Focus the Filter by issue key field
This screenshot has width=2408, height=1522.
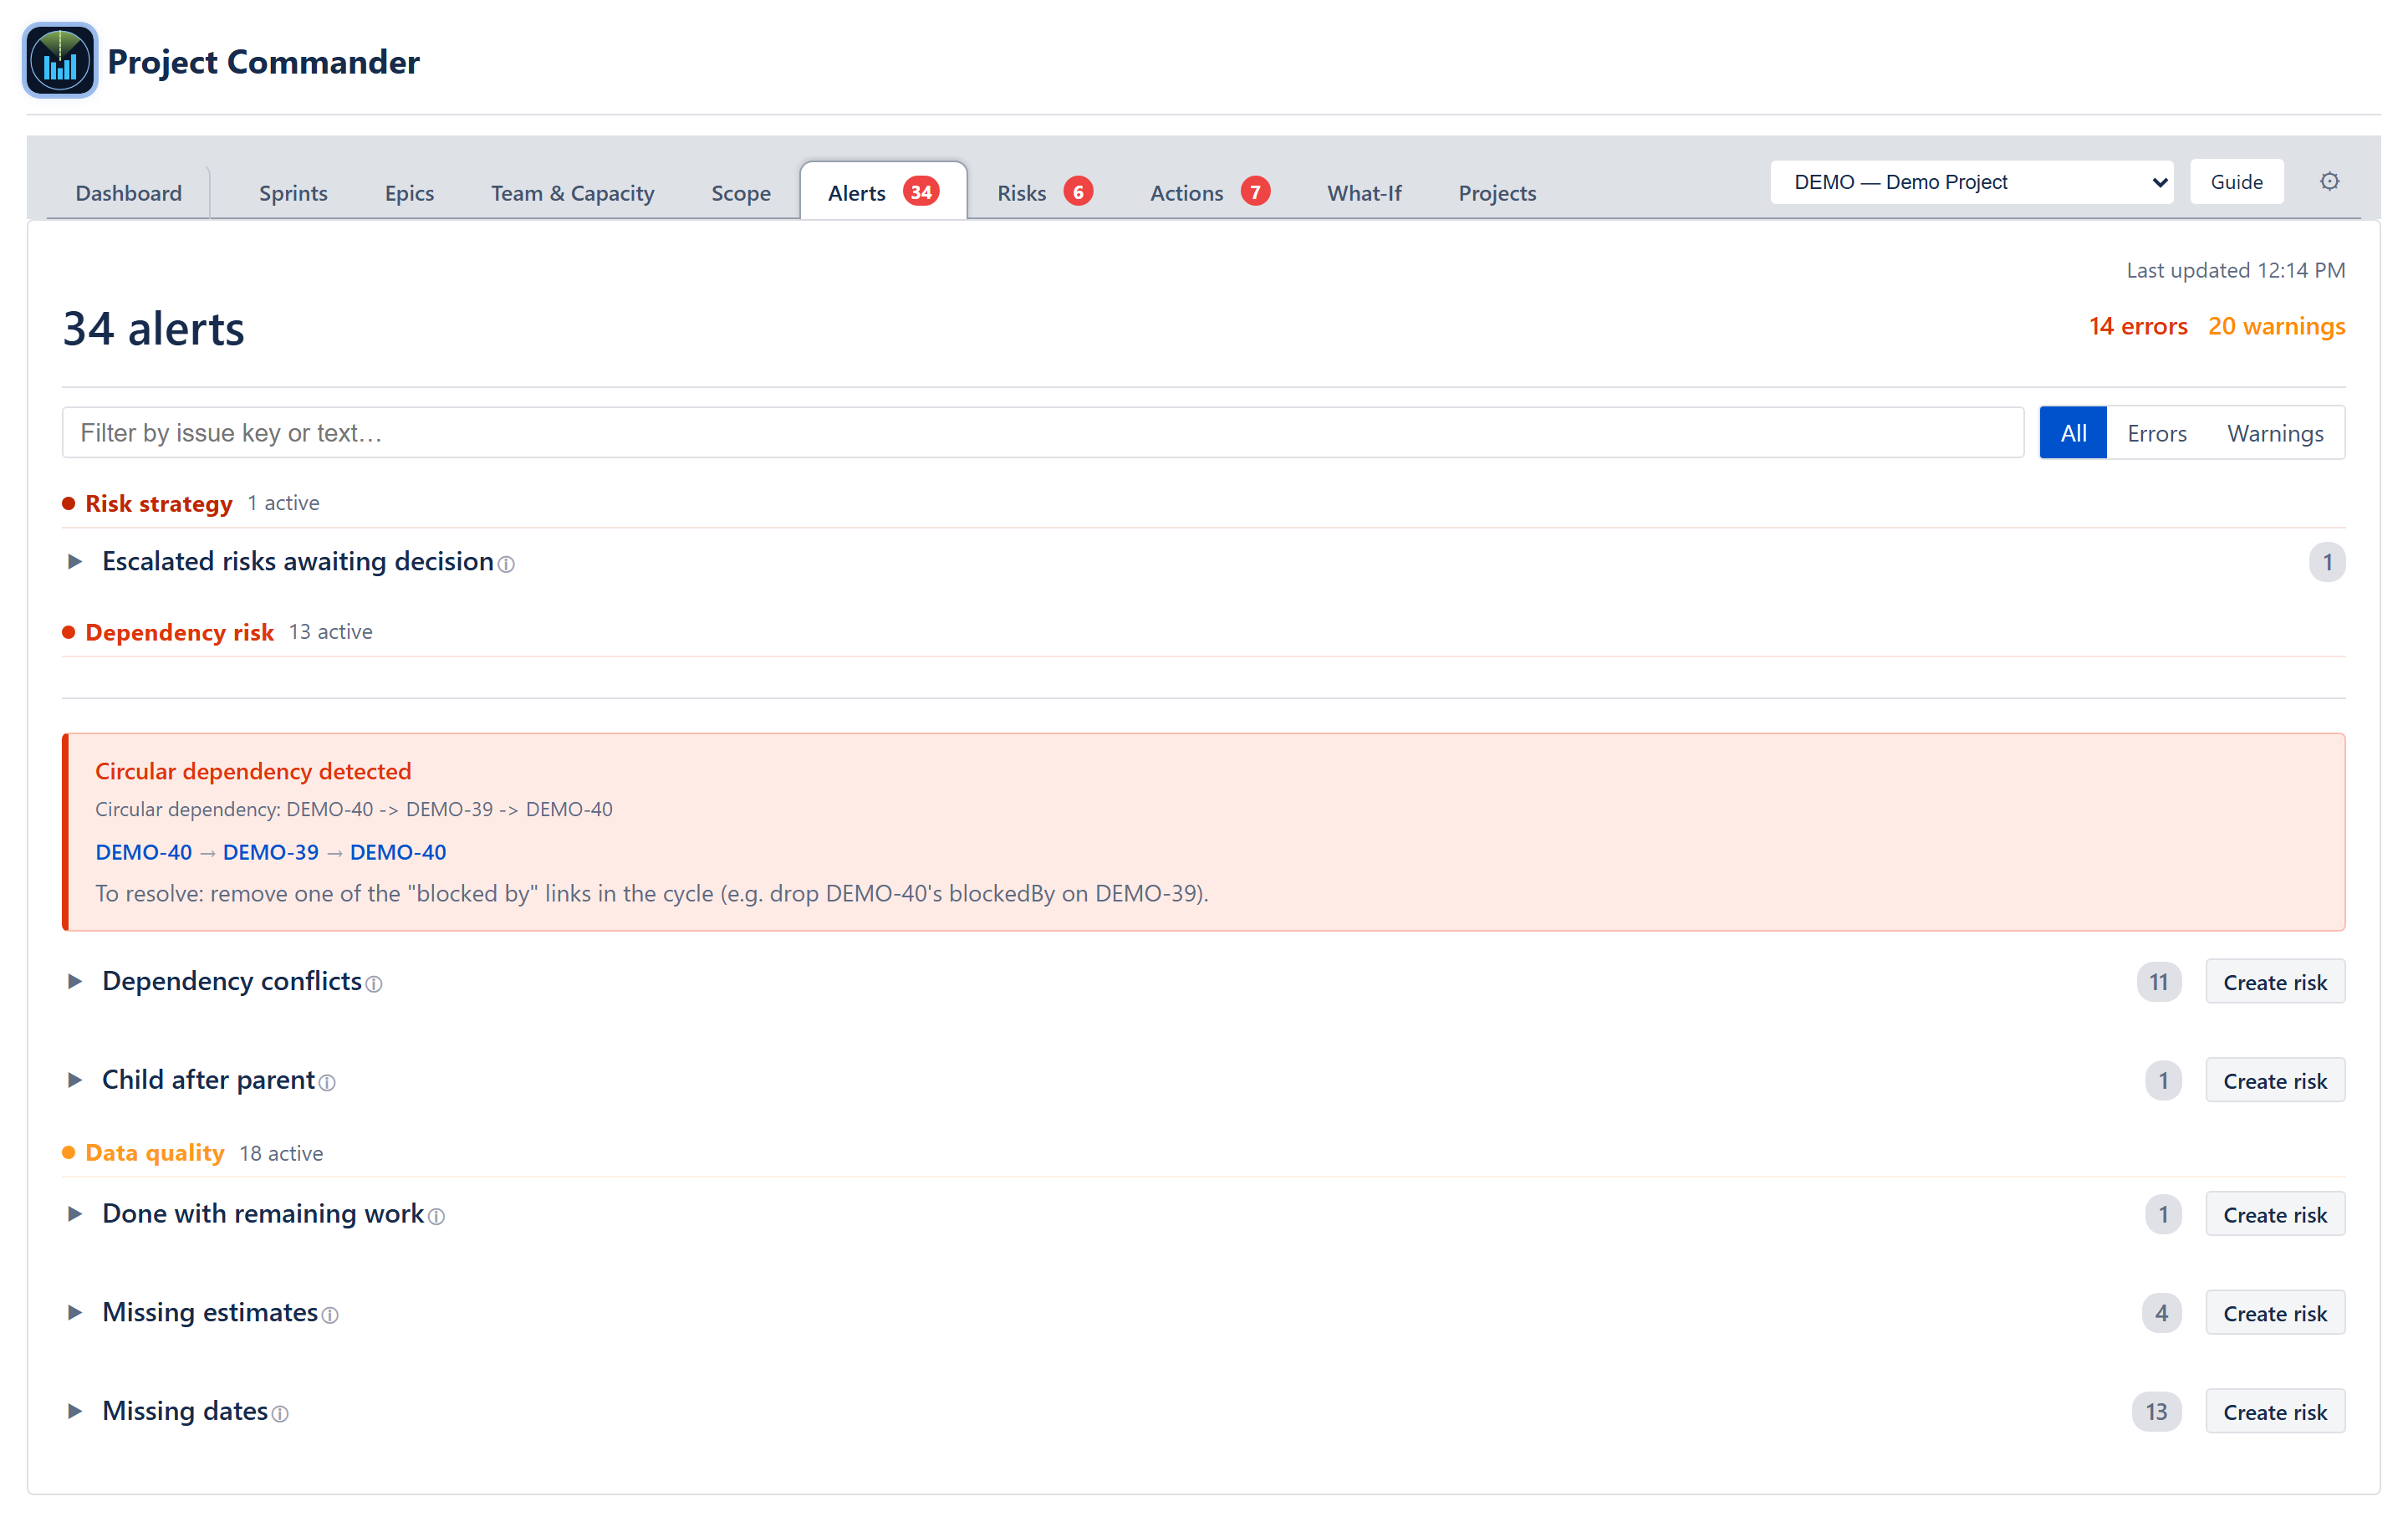click(1043, 433)
